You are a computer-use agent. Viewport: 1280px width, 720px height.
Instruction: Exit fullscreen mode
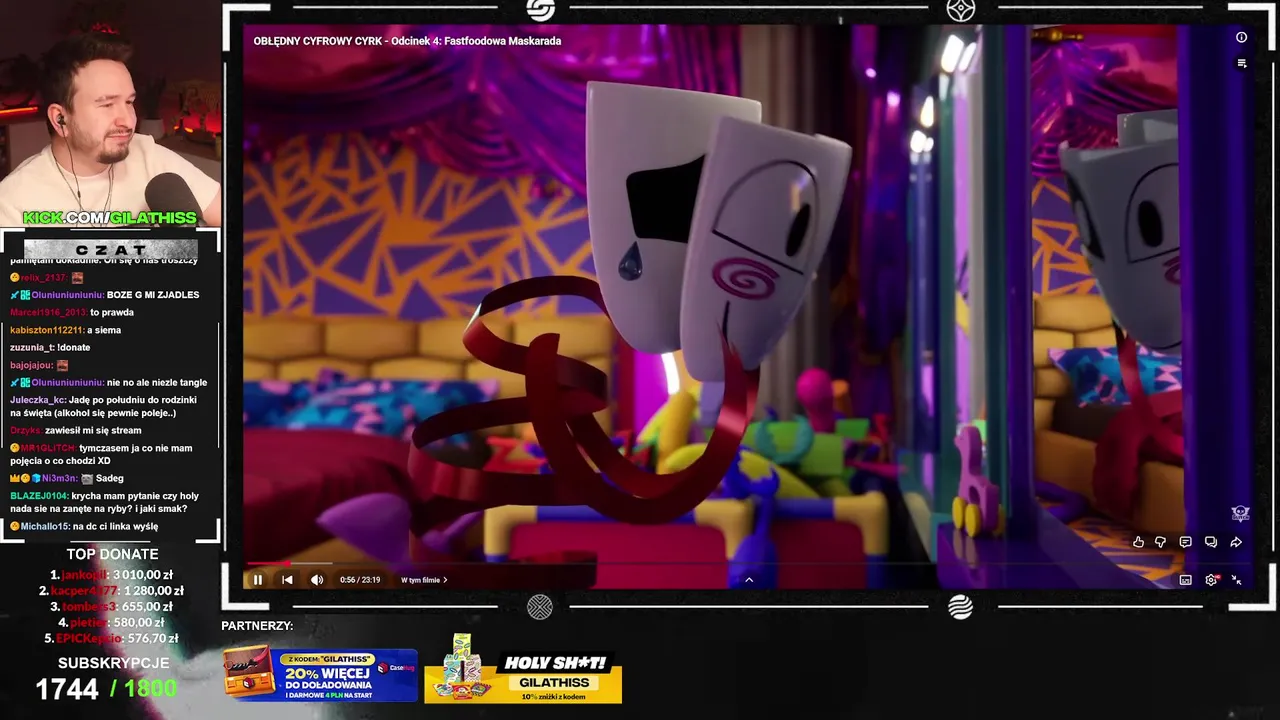click(1236, 580)
